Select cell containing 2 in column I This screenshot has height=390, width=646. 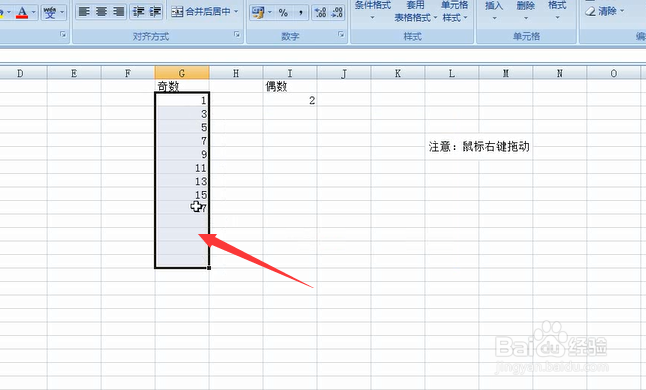pyautogui.click(x=290, y=100)
